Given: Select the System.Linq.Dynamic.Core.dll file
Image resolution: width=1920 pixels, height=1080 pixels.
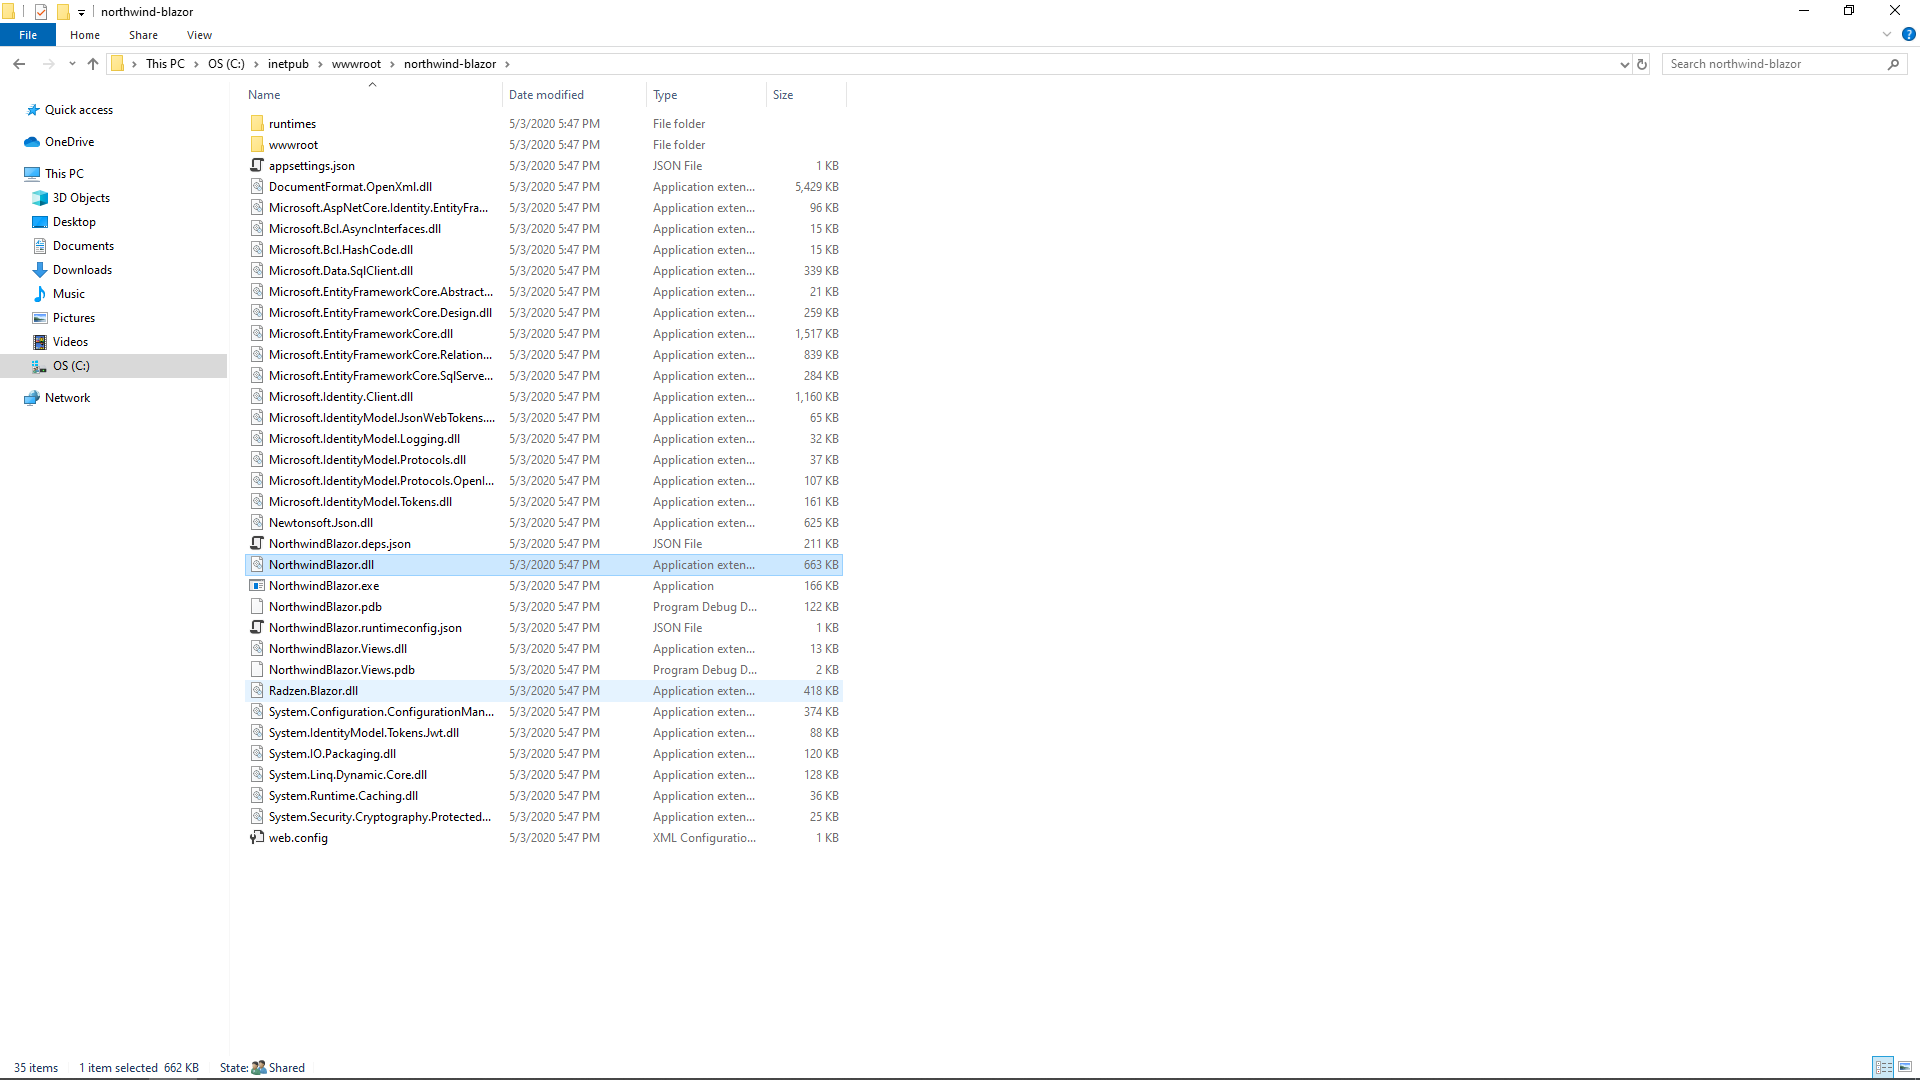Looking at the screenshot, I should [x=544, y=775].
